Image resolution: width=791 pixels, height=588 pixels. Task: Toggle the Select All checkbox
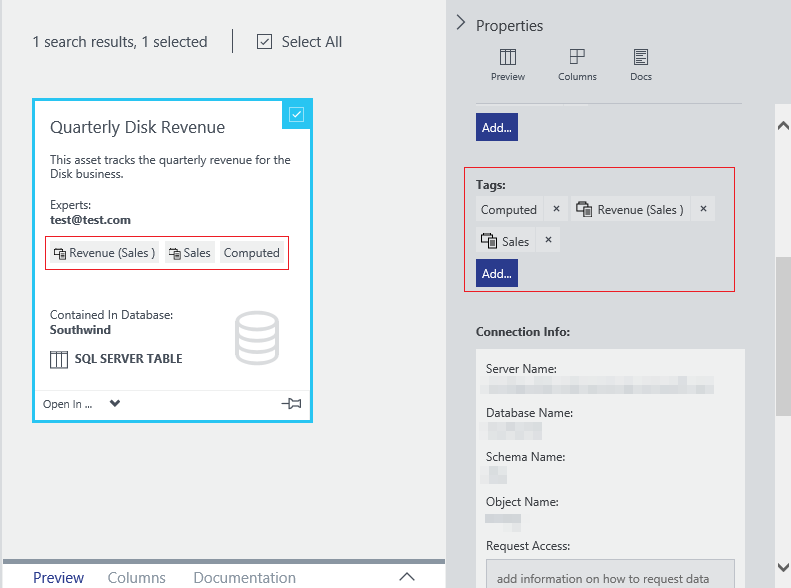(x=264, y=41)
